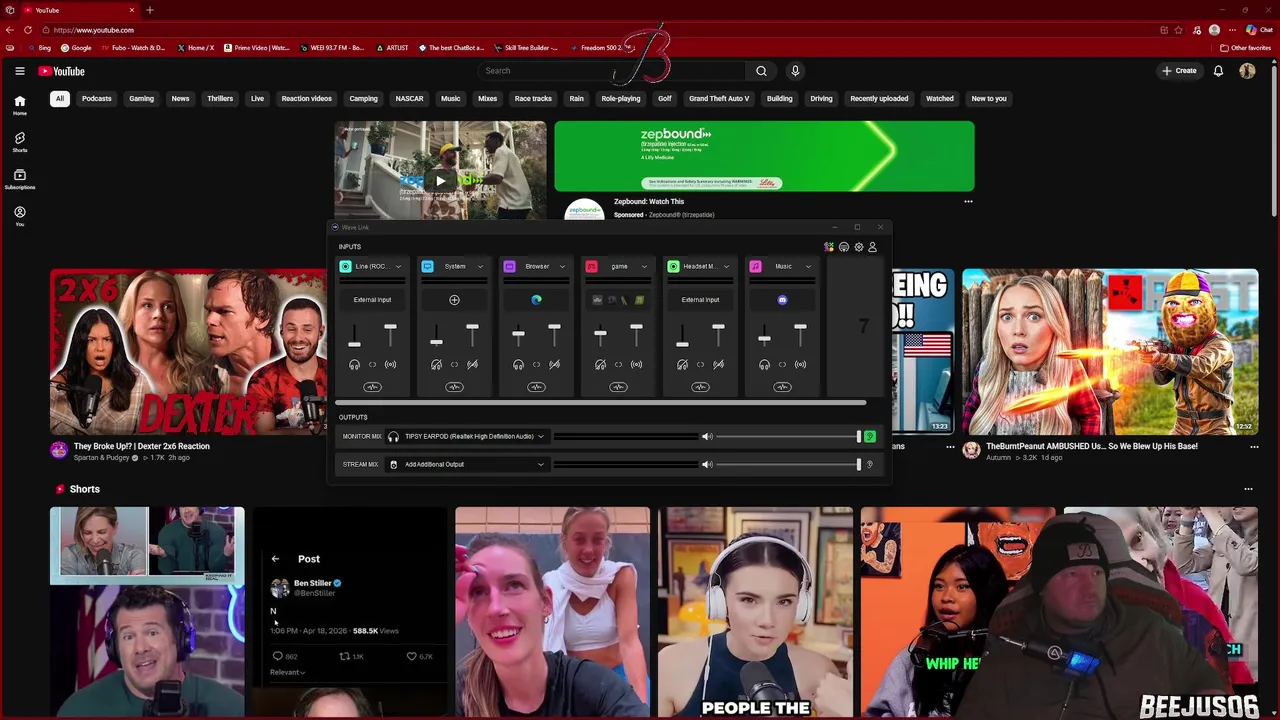Screen dimensions: 1280x720
Task: Select the Podcasts filter chip
Action: coord(97,99)
